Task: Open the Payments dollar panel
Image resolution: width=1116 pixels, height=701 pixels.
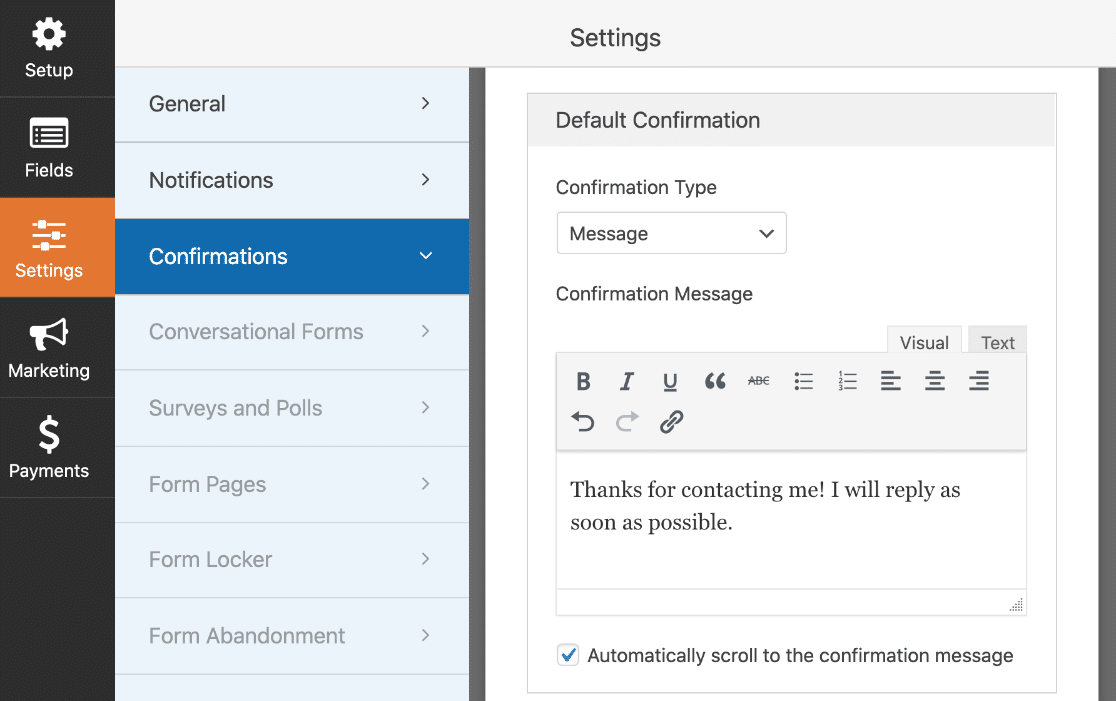Action: click(49, 448)
